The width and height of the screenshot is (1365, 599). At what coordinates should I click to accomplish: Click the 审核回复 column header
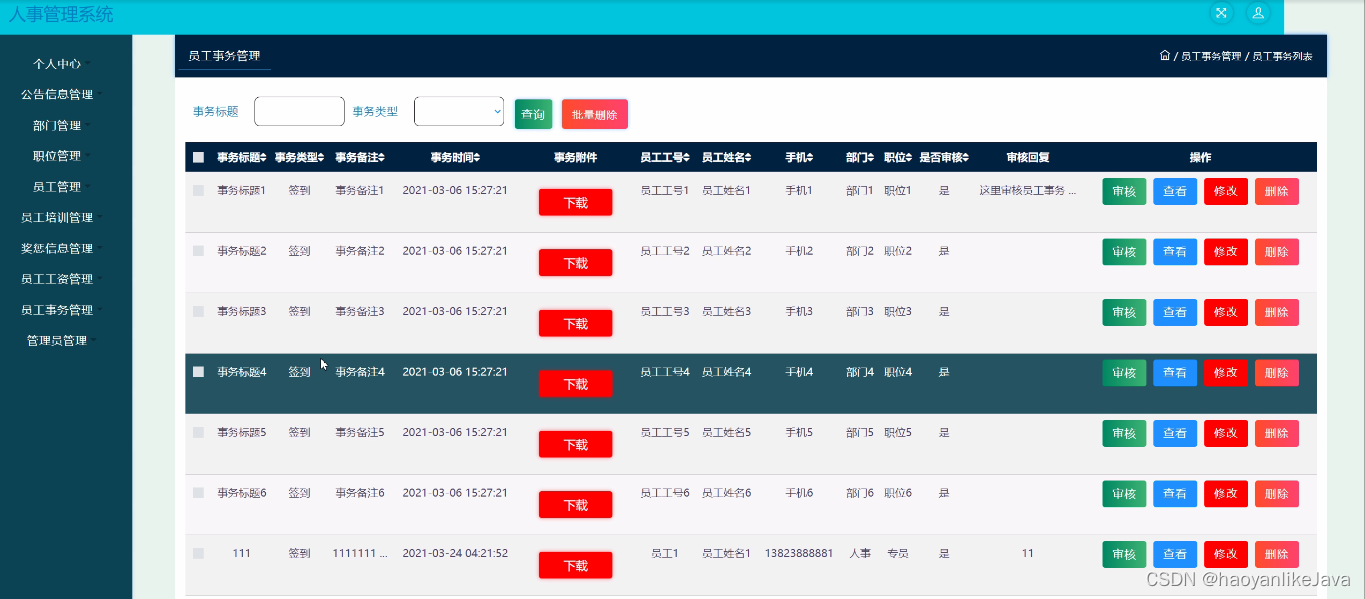click(x=1027, y=158)
